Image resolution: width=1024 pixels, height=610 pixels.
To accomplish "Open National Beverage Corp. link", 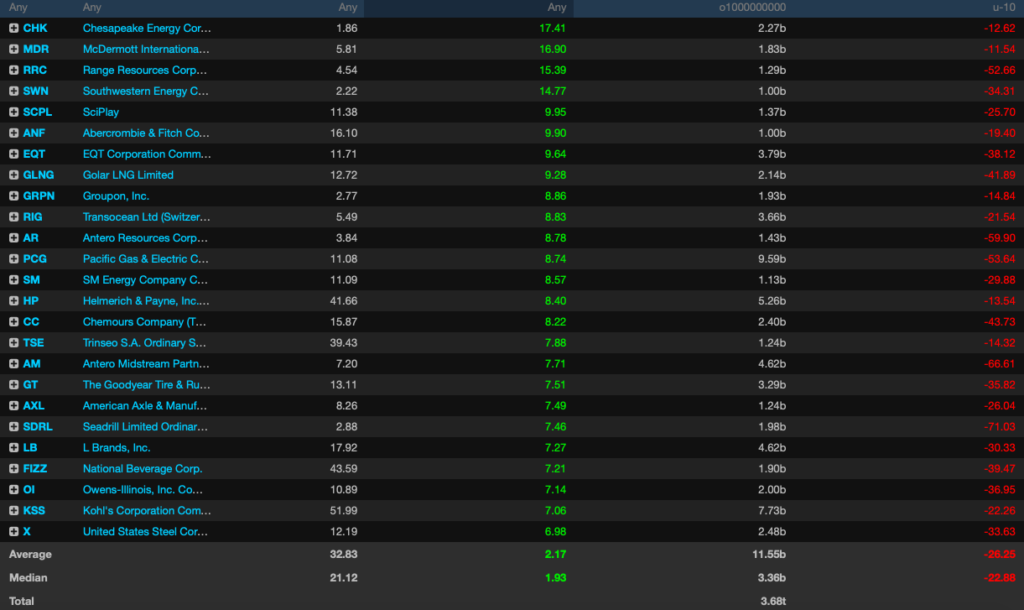I will tap(142, 468).
